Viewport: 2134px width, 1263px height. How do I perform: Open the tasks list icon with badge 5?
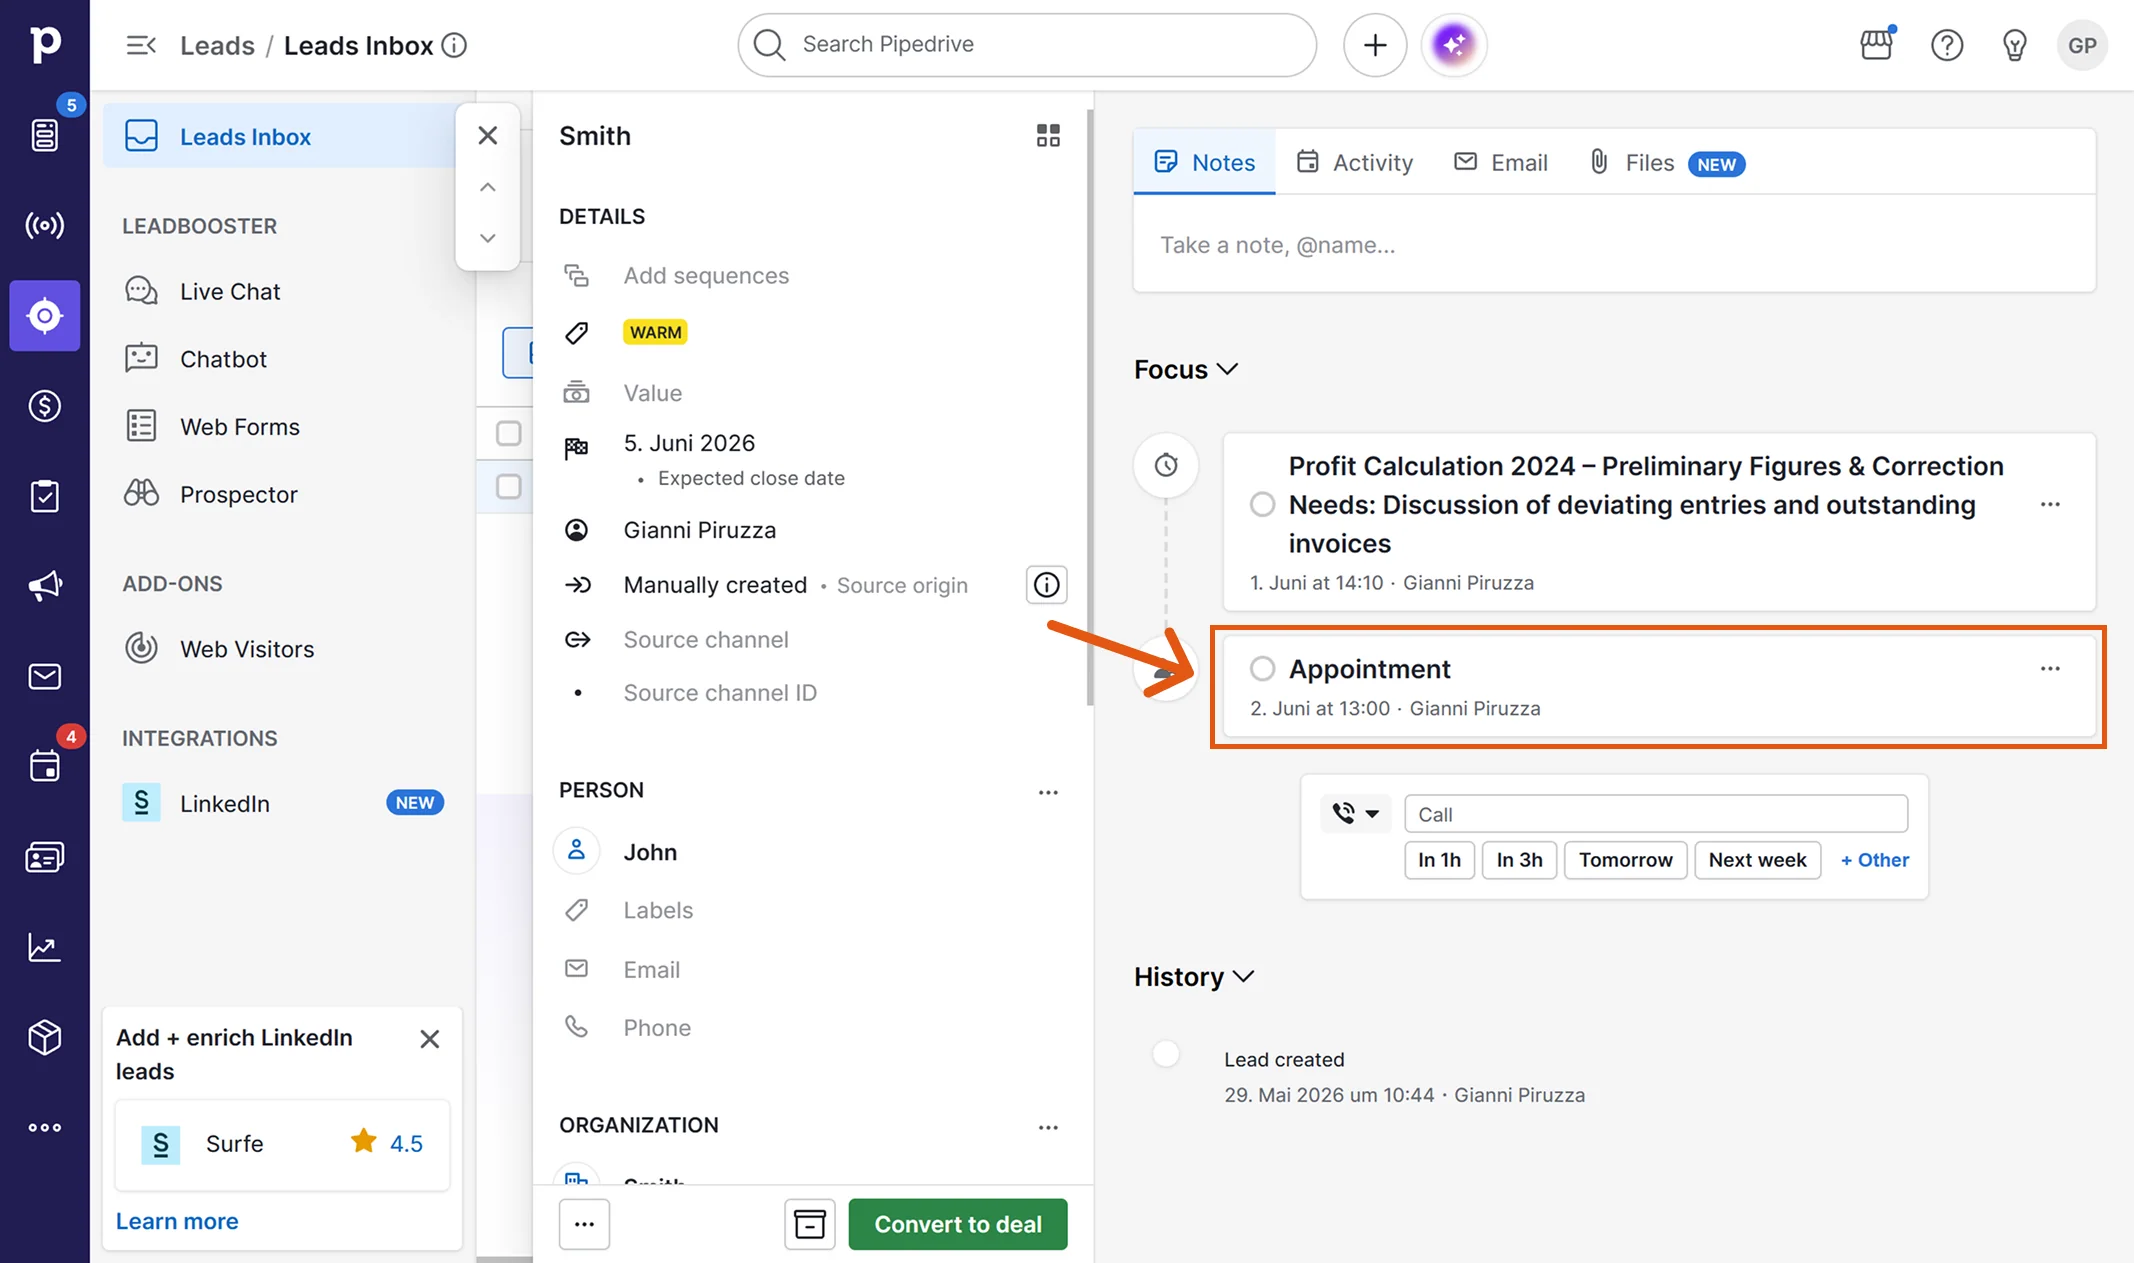(x=45, y=134)
